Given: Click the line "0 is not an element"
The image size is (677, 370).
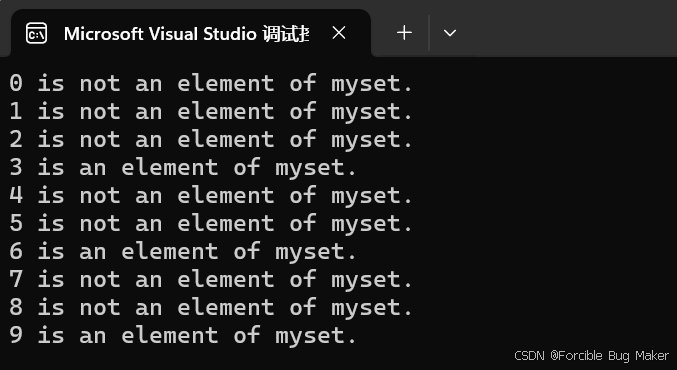Looking at the screenshot, I should (211, 83).
